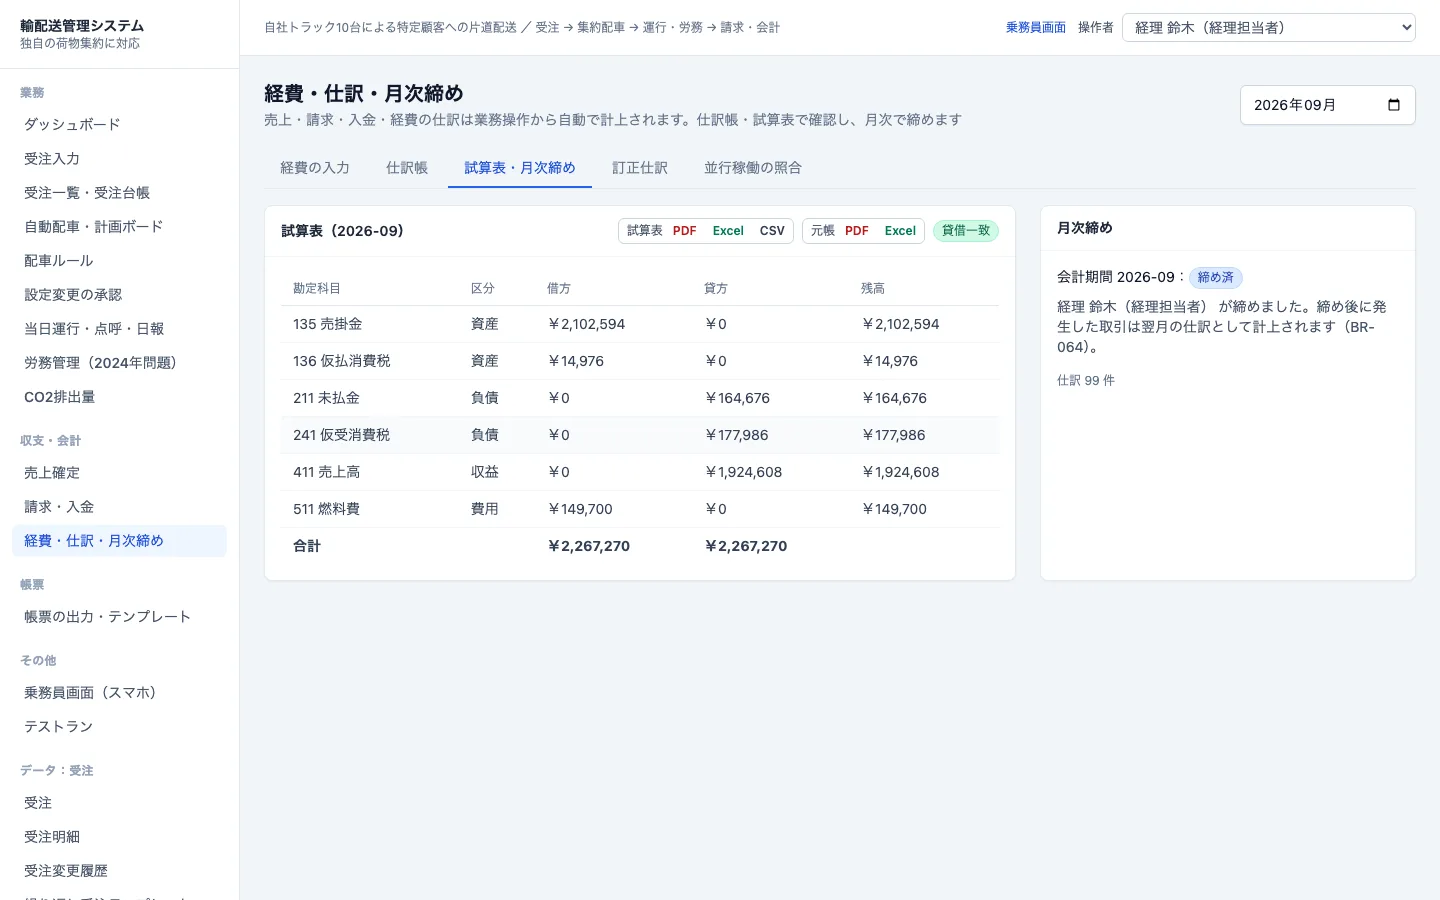Open the 乗務員画面 link in header
Viewport: 1440px width, 900px height.
pyautogui.click(x=1036, y=28)
